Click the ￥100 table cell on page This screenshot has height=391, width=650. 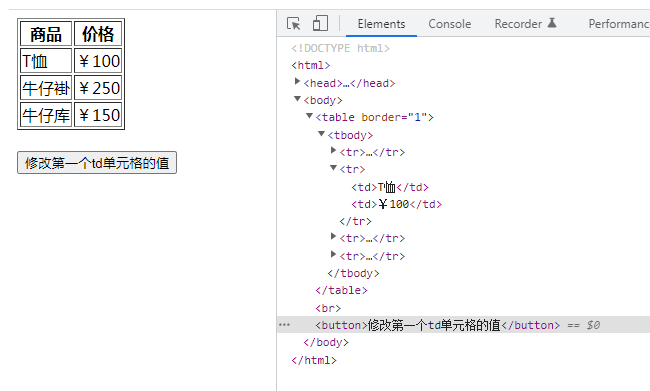pyautogui.click(x=98, y=61)
